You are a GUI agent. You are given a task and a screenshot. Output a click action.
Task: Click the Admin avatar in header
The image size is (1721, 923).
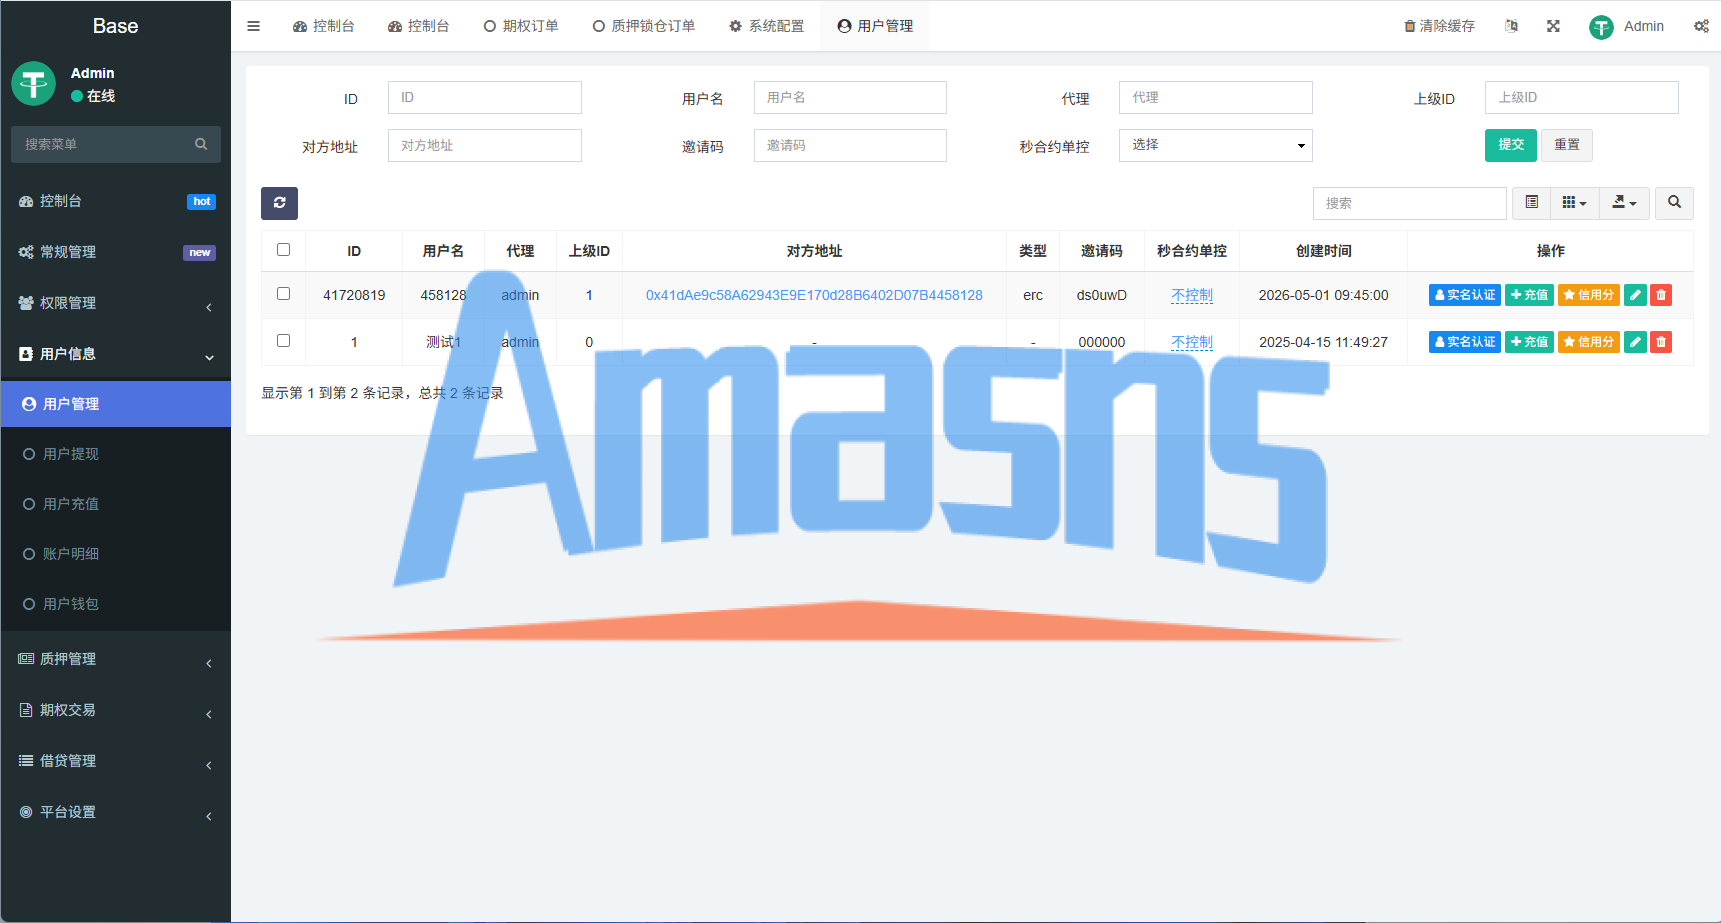click(1601, 27)
